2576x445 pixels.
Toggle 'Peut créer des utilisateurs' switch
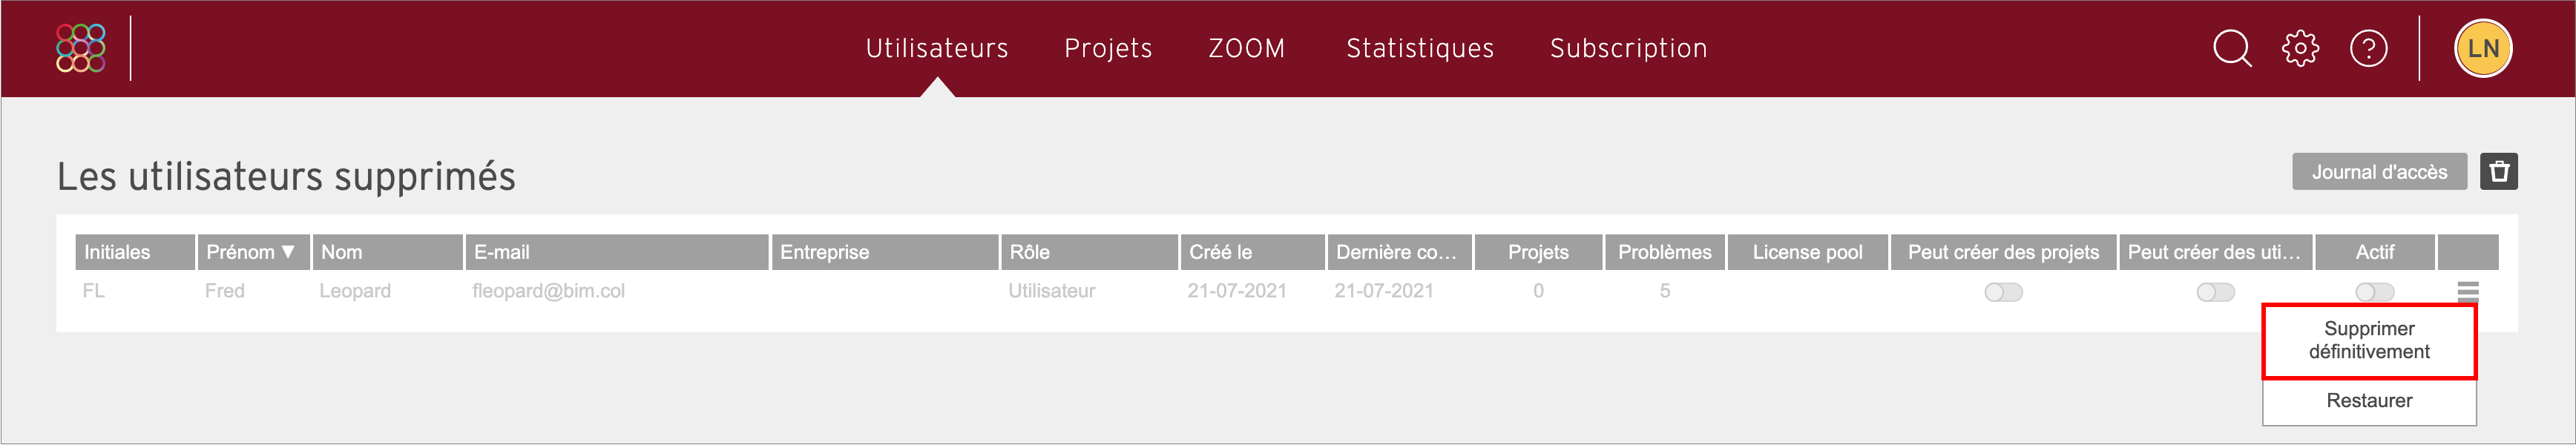2215,292
